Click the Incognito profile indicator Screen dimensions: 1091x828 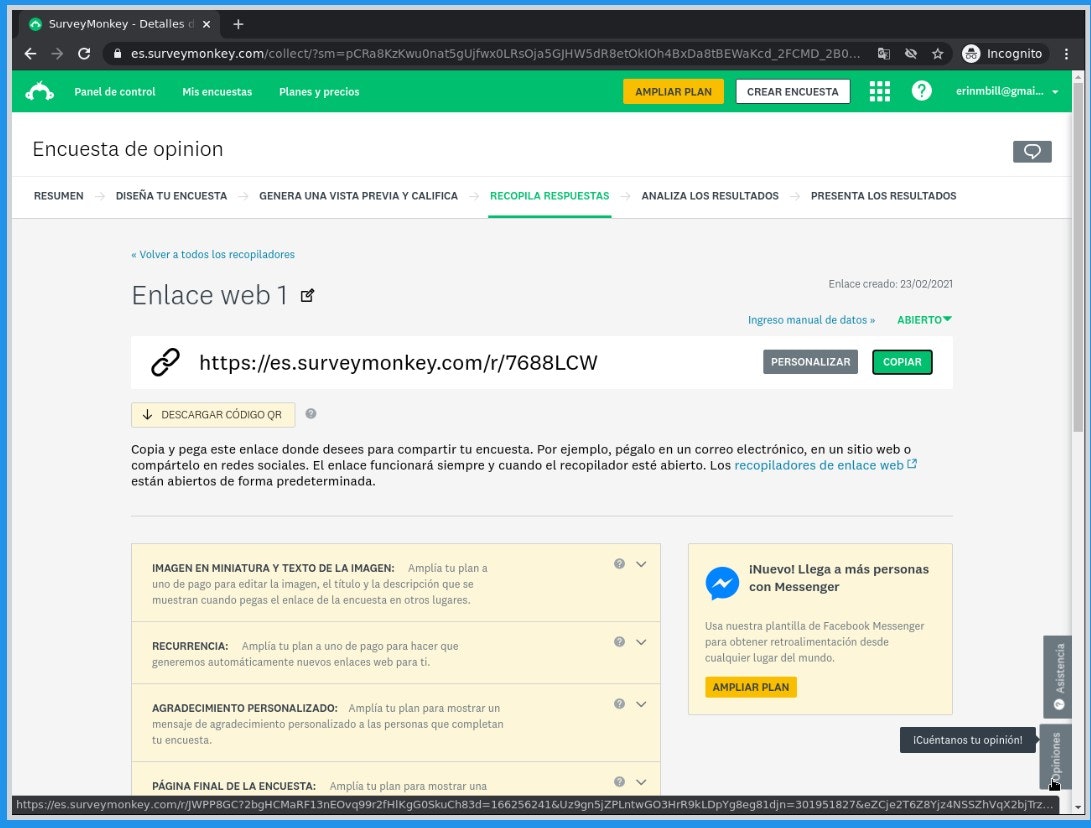(x=1002, y=54)
